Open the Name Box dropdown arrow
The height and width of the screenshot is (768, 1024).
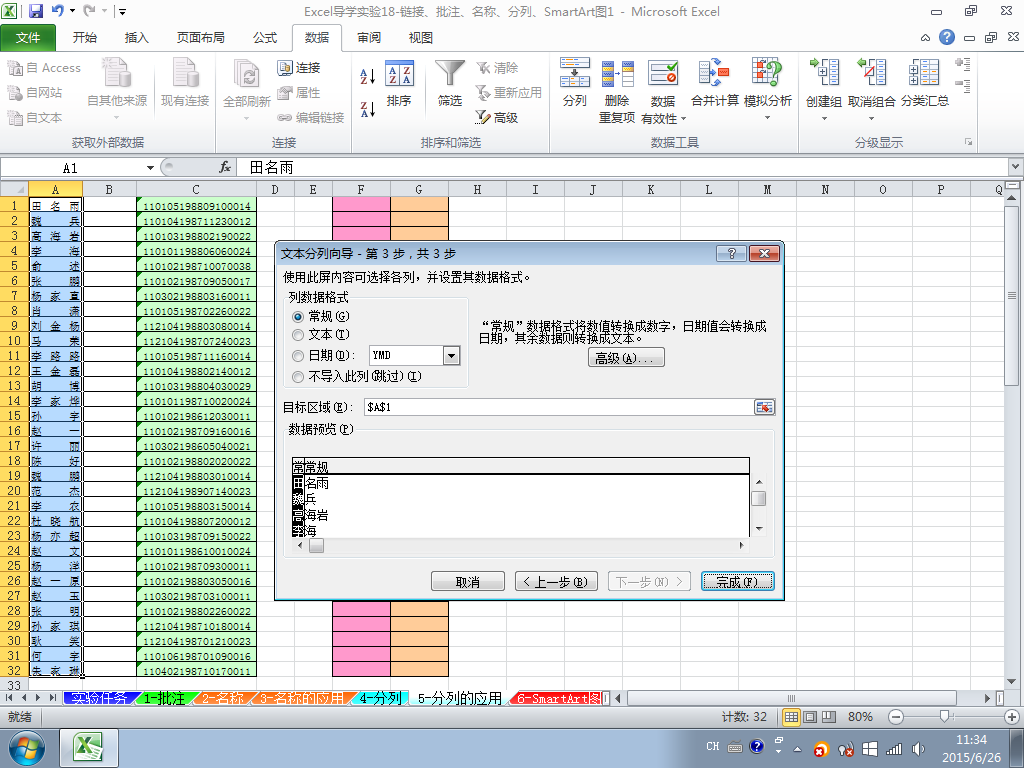[150, 168]
